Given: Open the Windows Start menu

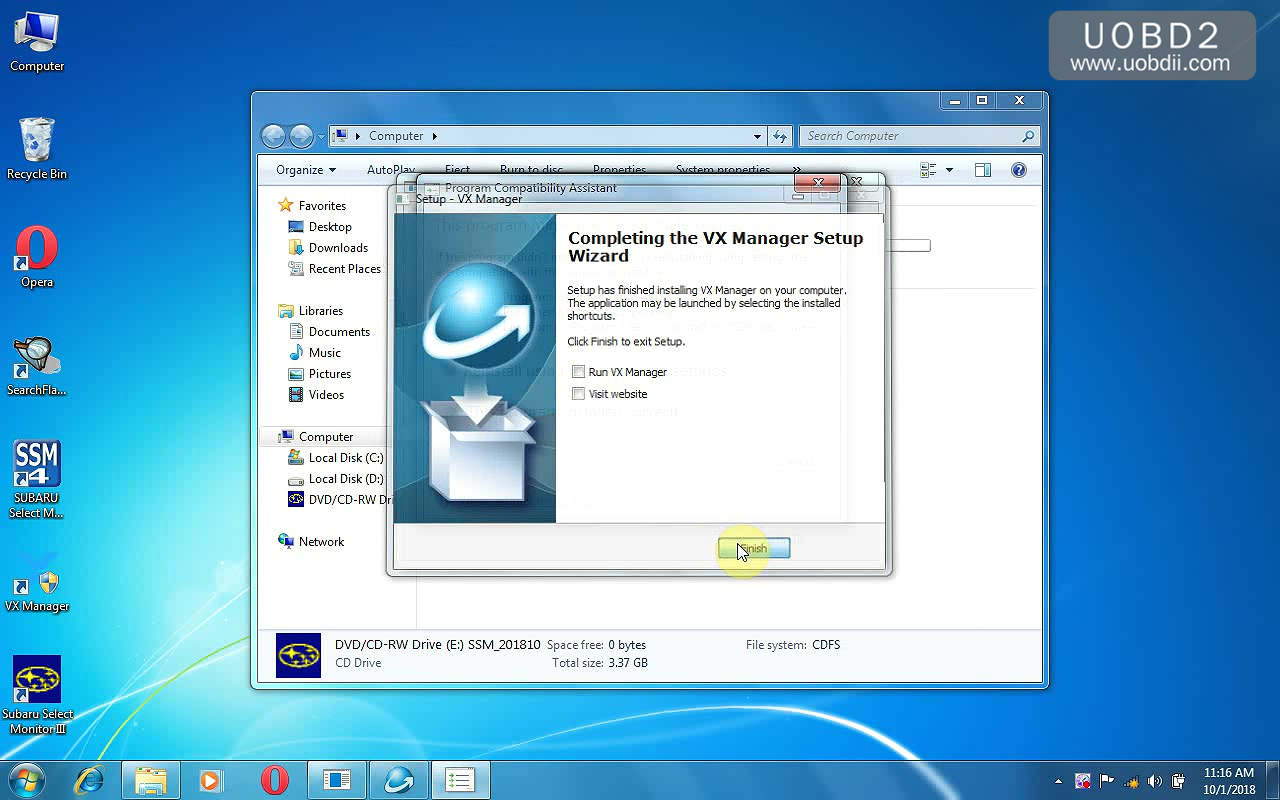Looking at the screenshot, I should click(26, 780).
